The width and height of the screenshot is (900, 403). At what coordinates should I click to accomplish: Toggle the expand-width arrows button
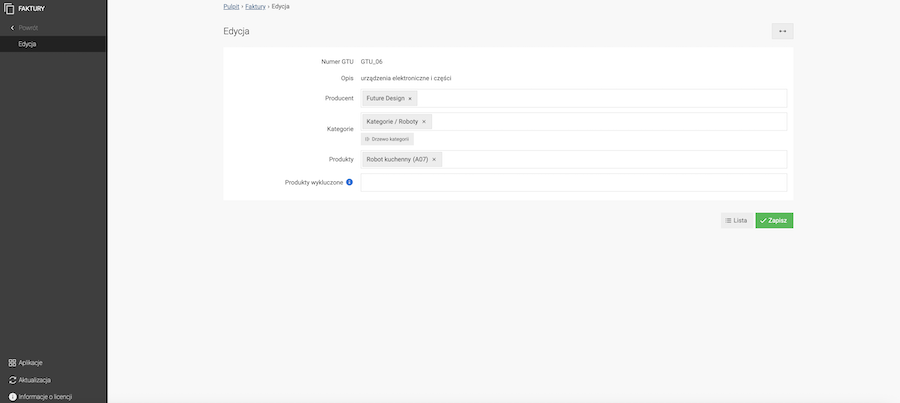pyautogui.click(x=782, y=31)
